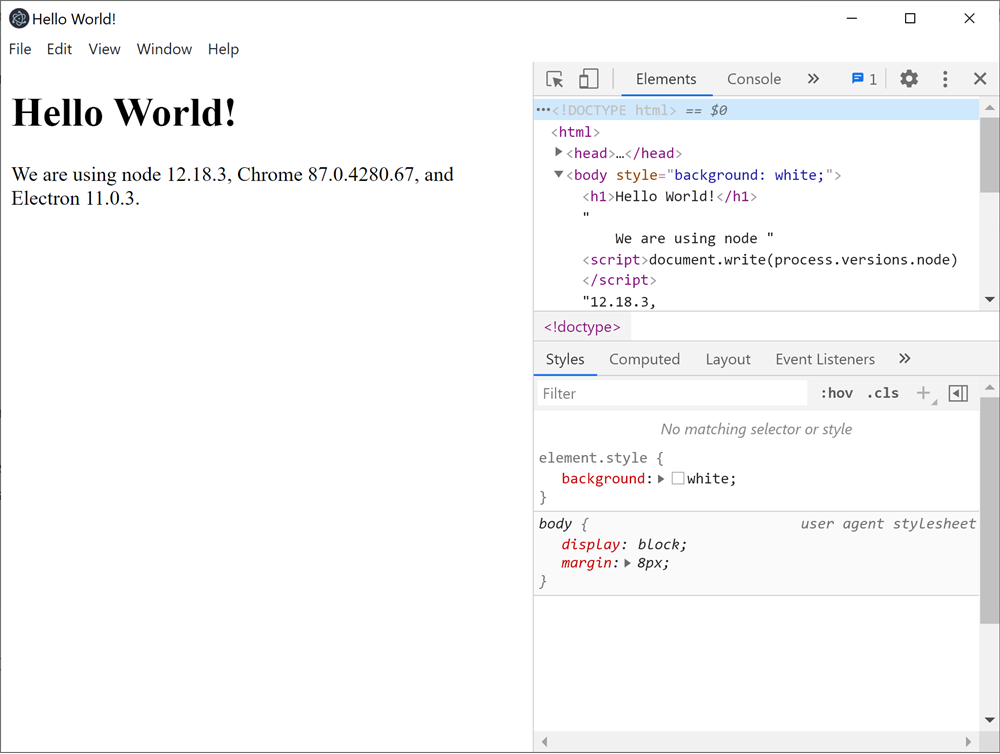1000x754 pixels.
Task: Activate the inspect element picker icon
Action: 552,78
